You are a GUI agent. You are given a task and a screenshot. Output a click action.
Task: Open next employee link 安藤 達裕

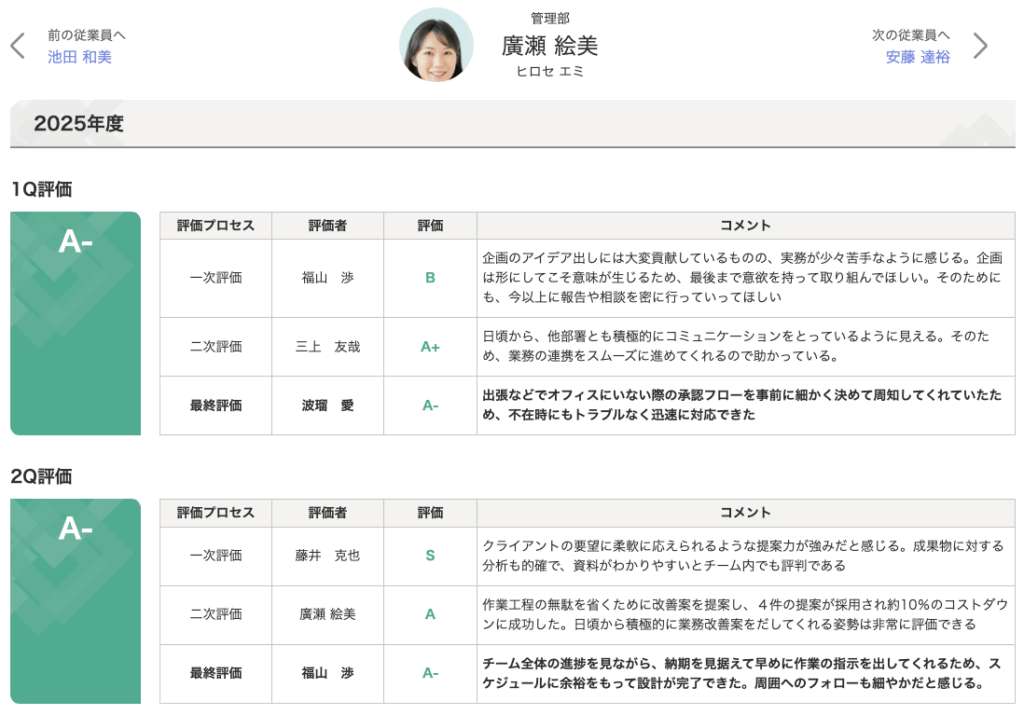click(x=917, y=57)
